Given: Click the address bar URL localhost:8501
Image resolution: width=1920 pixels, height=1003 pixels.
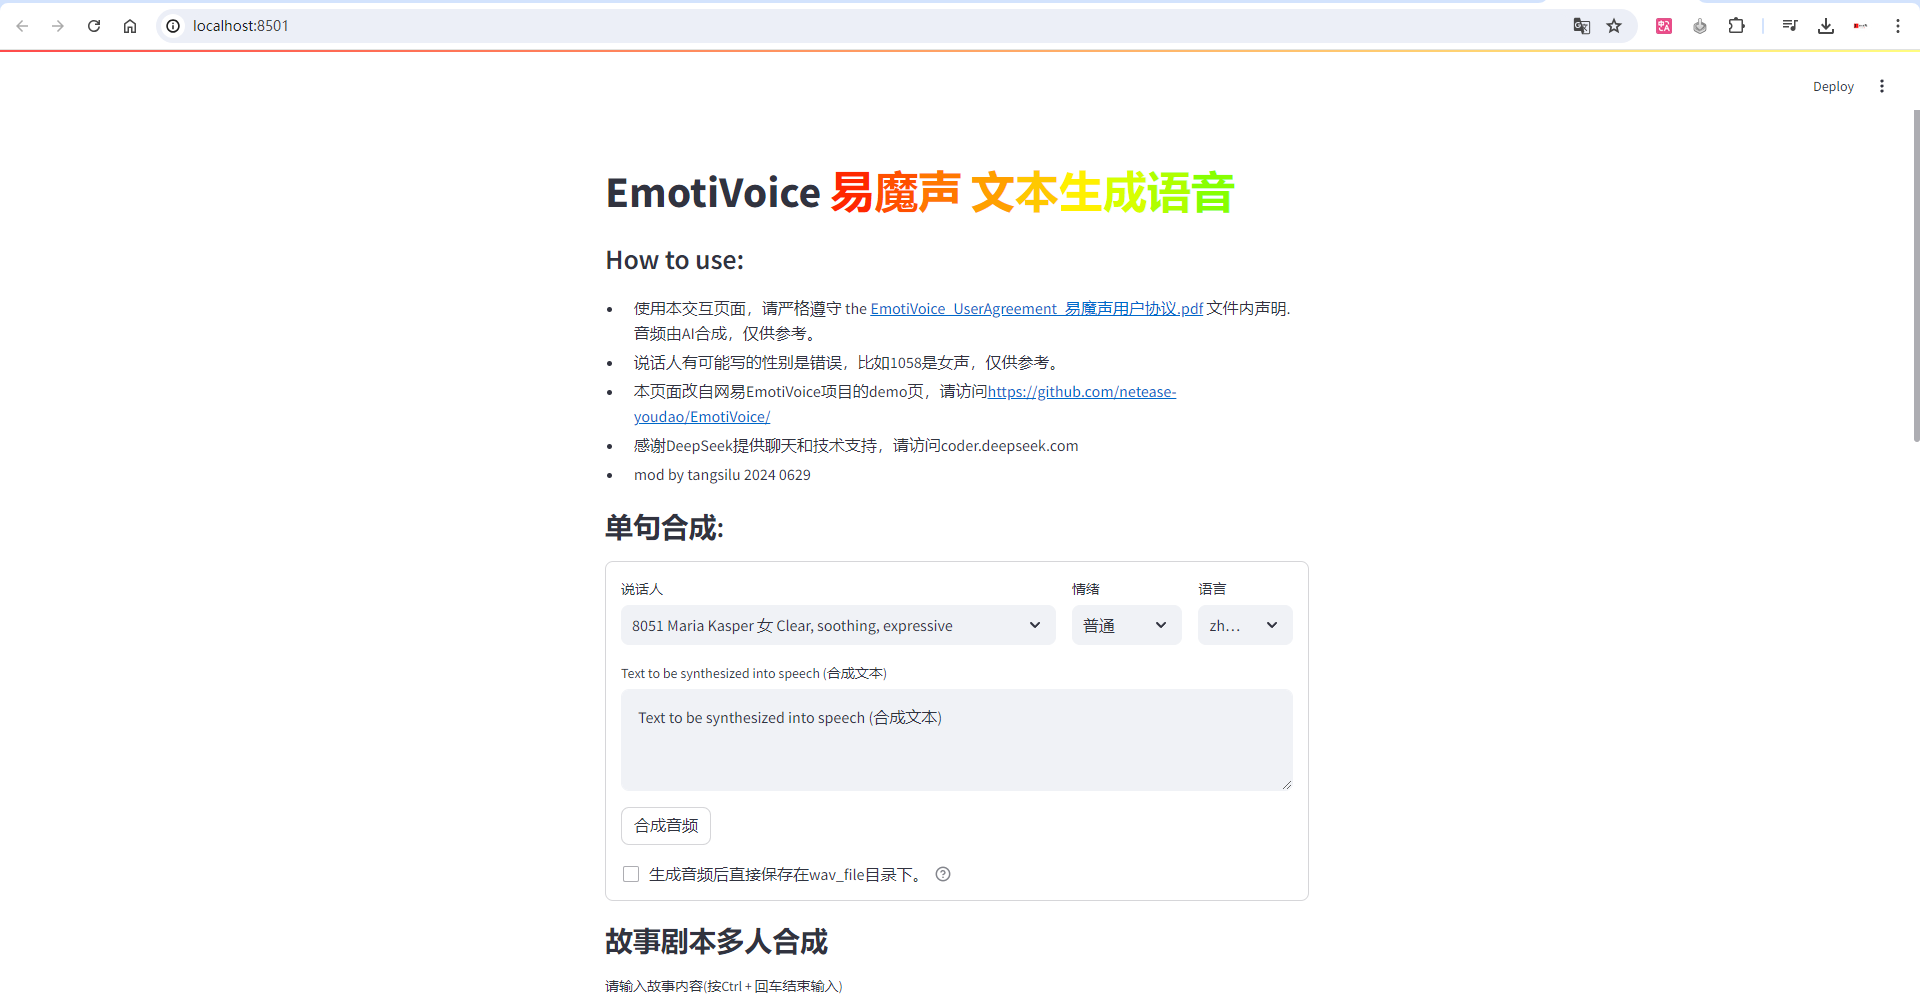Looking at the screenshot, I should point(241,26).
